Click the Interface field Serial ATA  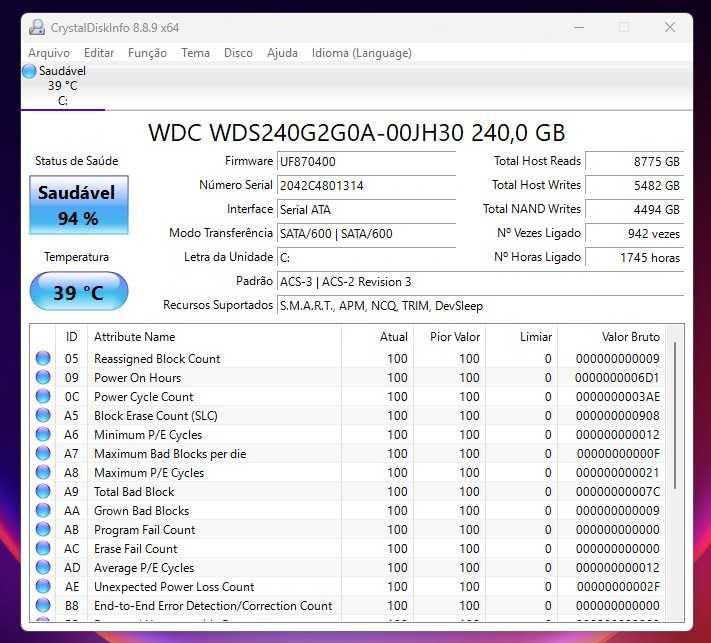(x=366, y=209)
